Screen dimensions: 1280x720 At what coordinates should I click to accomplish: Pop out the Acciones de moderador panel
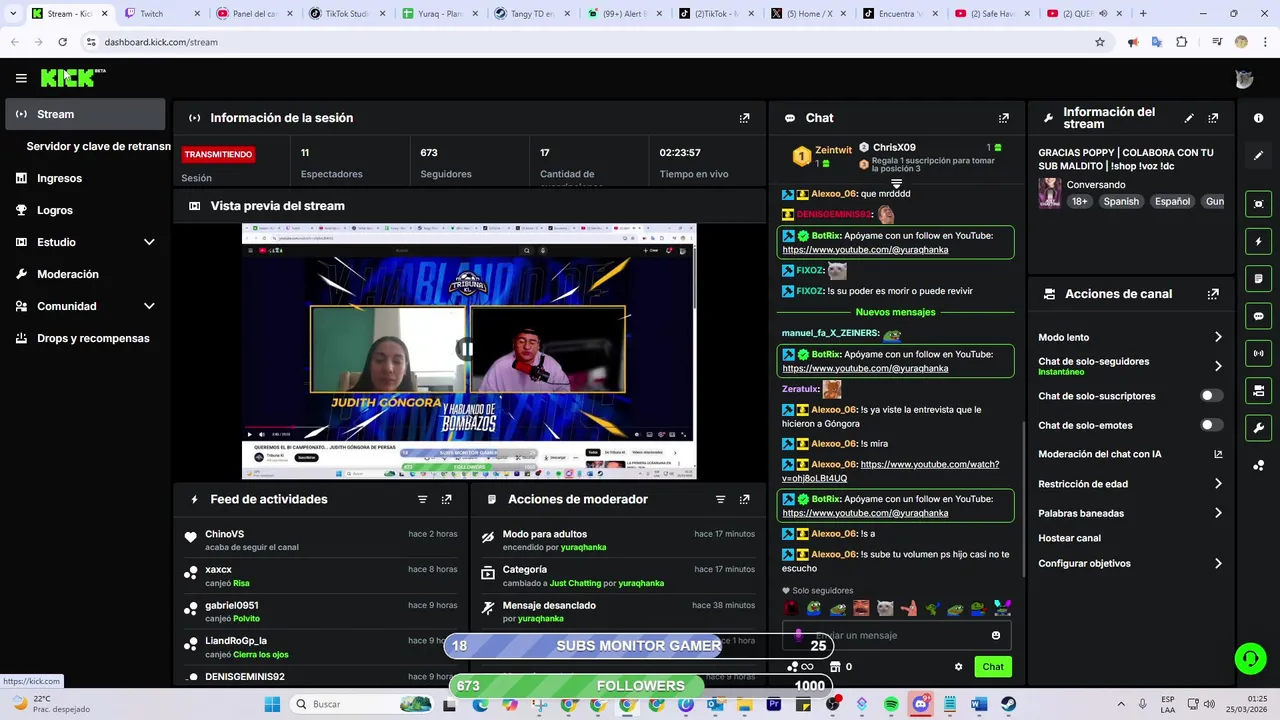[x=744, y=499]
